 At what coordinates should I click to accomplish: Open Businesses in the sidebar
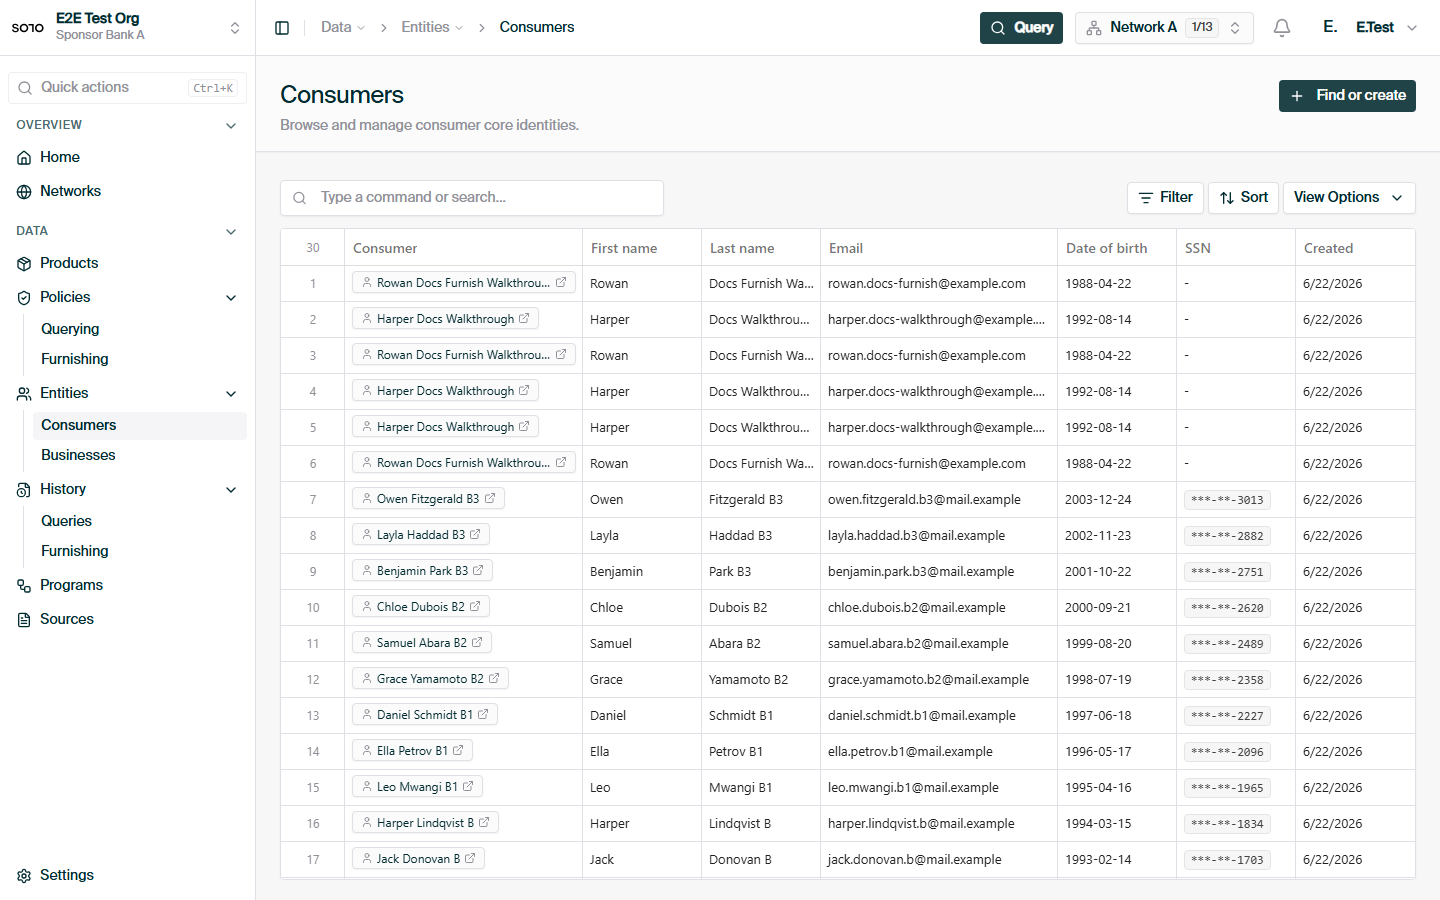140,455
